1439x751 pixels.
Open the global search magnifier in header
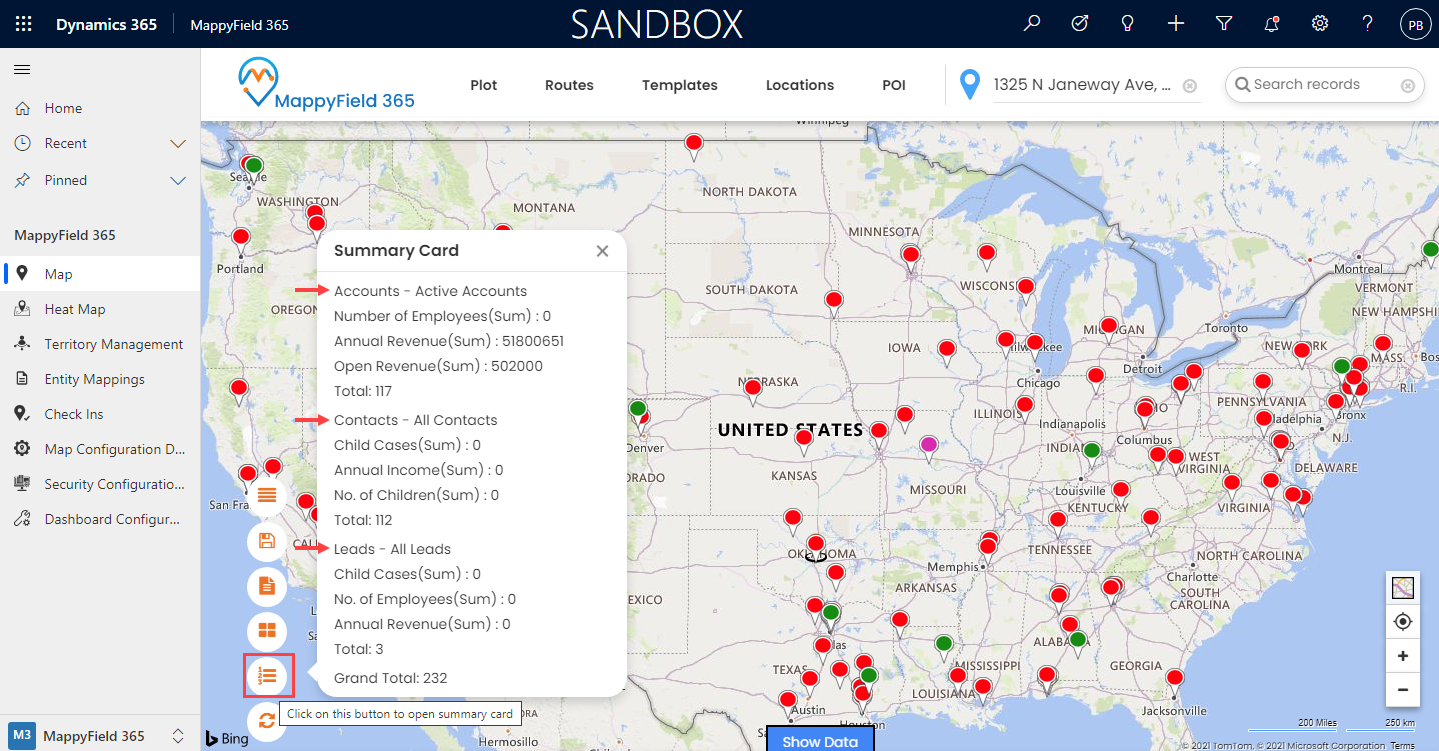coord(1032,24)
